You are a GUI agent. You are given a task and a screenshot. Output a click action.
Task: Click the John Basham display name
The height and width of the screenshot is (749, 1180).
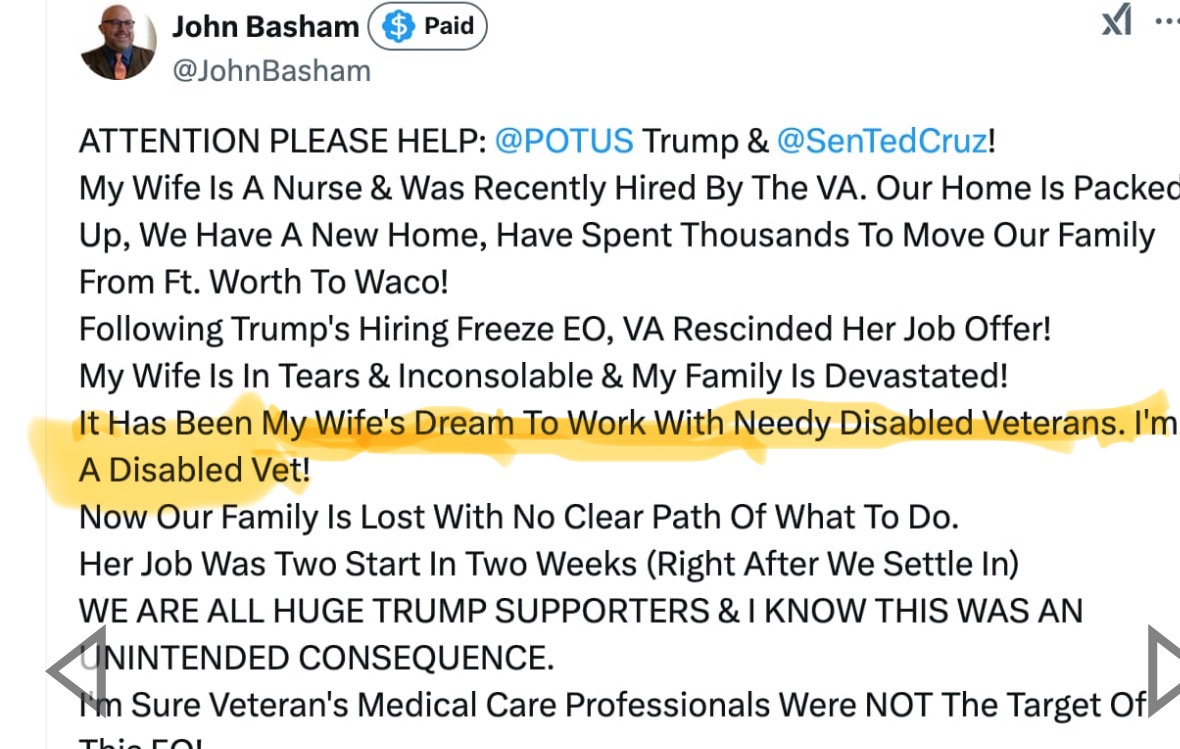tap(266, 27)
